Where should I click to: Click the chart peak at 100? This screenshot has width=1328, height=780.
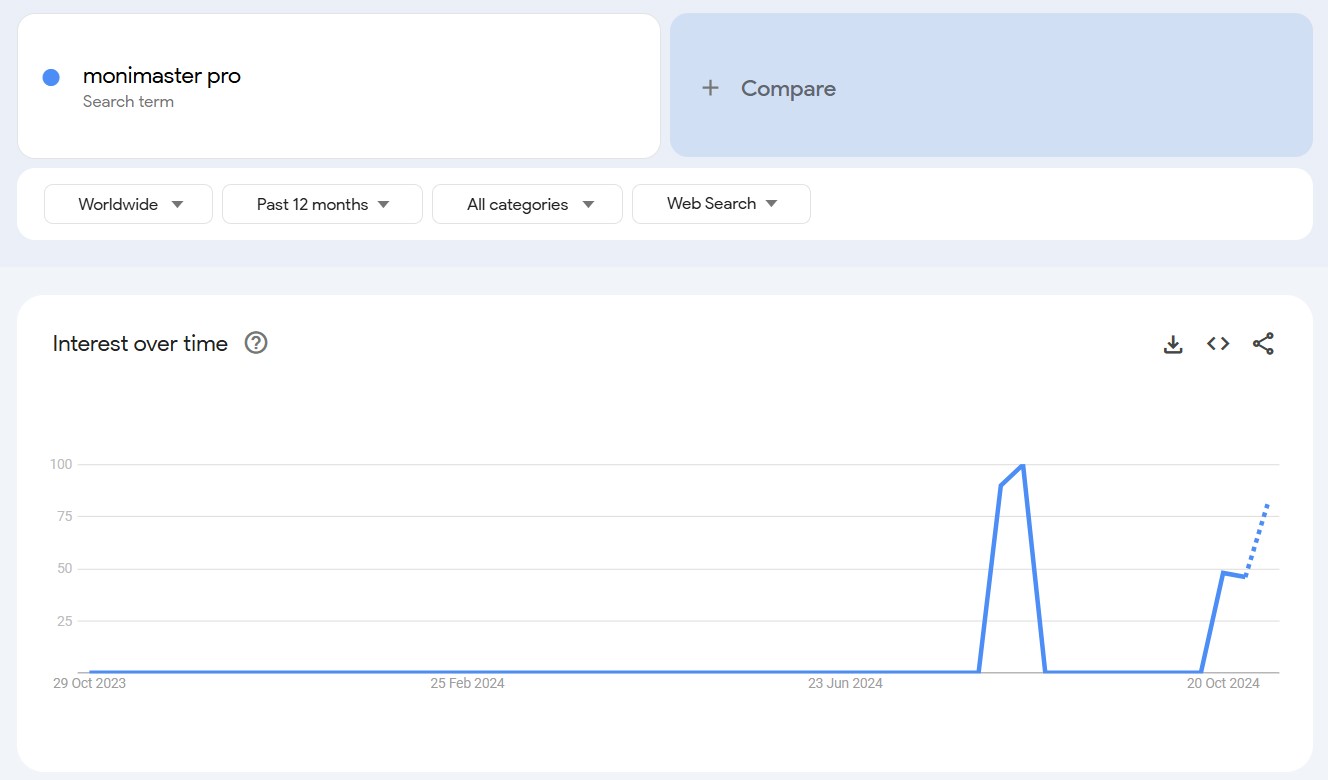coord(1022,466)
